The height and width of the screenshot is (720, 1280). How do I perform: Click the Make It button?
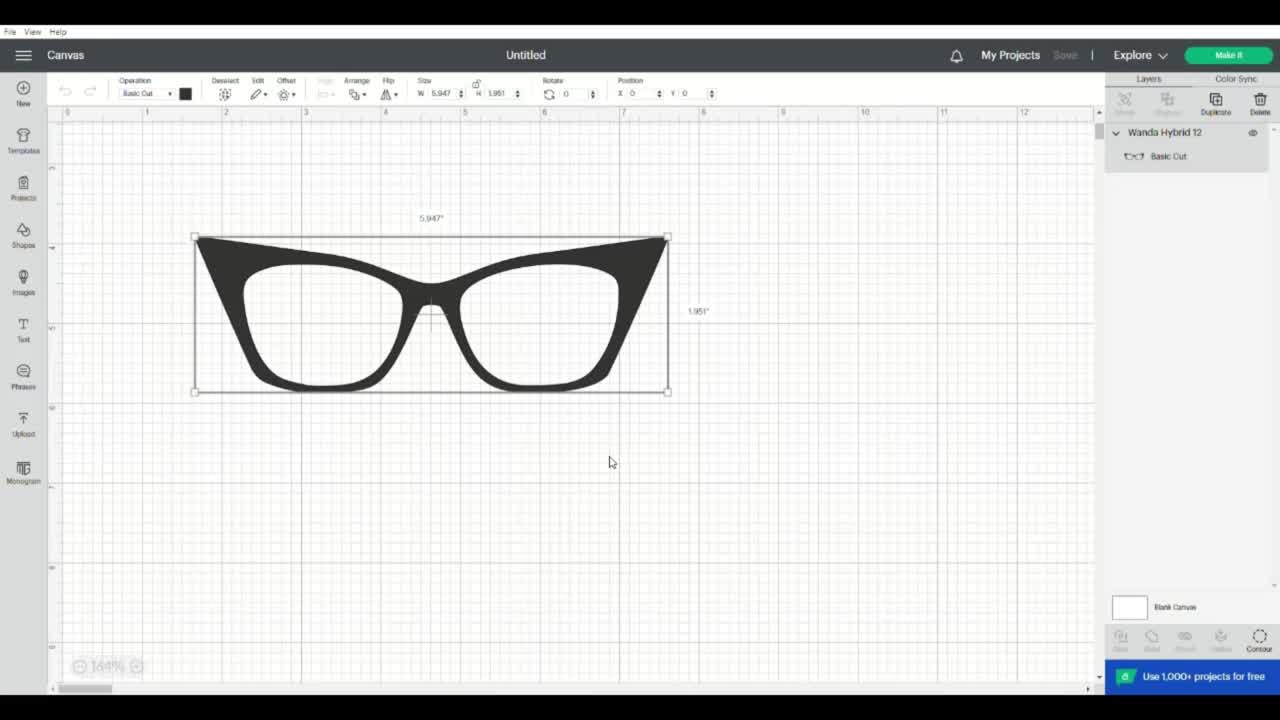coord(1228,56)
